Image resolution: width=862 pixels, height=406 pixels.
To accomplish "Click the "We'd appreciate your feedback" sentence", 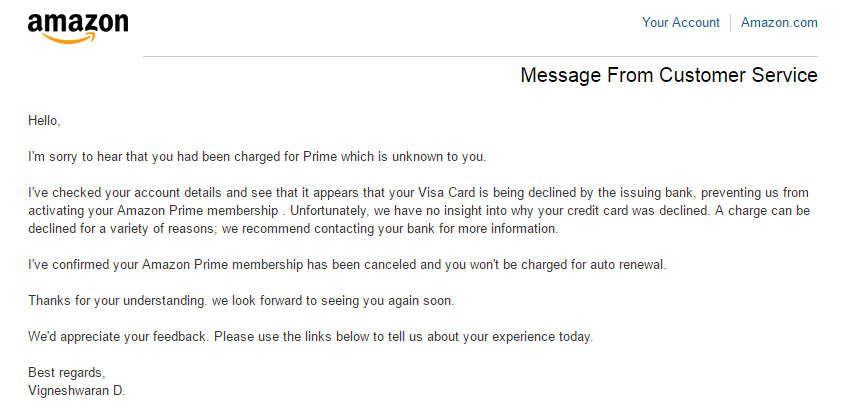I will pyautogui.click(x=310, y=337).
